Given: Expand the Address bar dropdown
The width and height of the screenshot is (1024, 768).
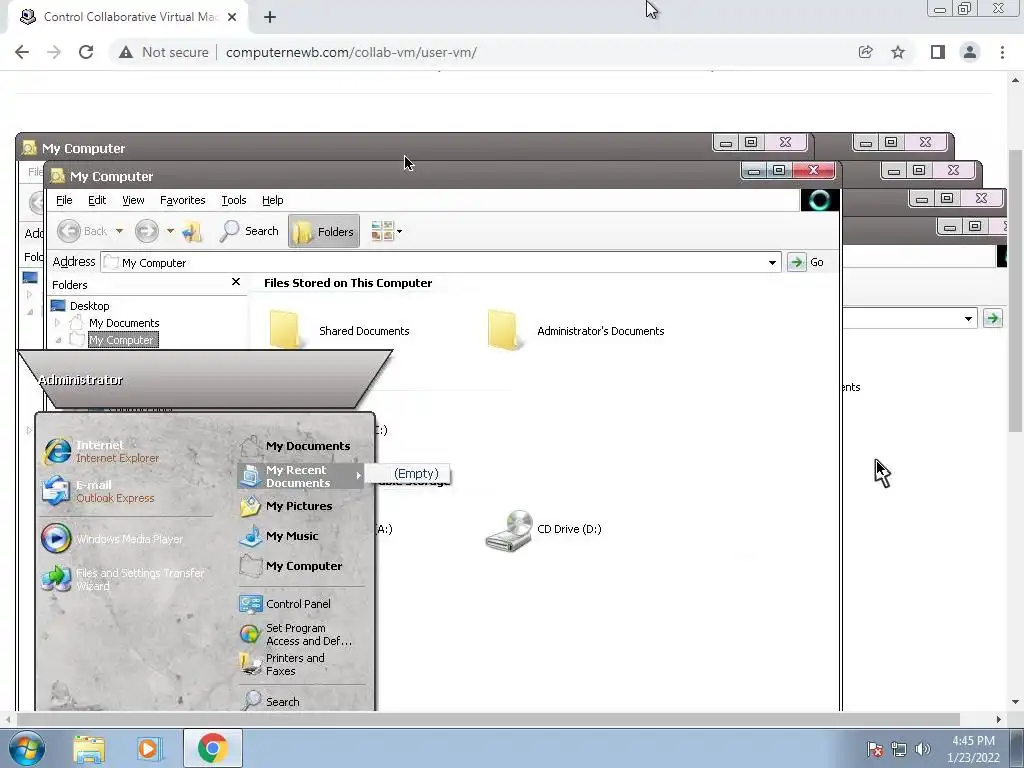Looking at the screenshot, I should (773, 263).
